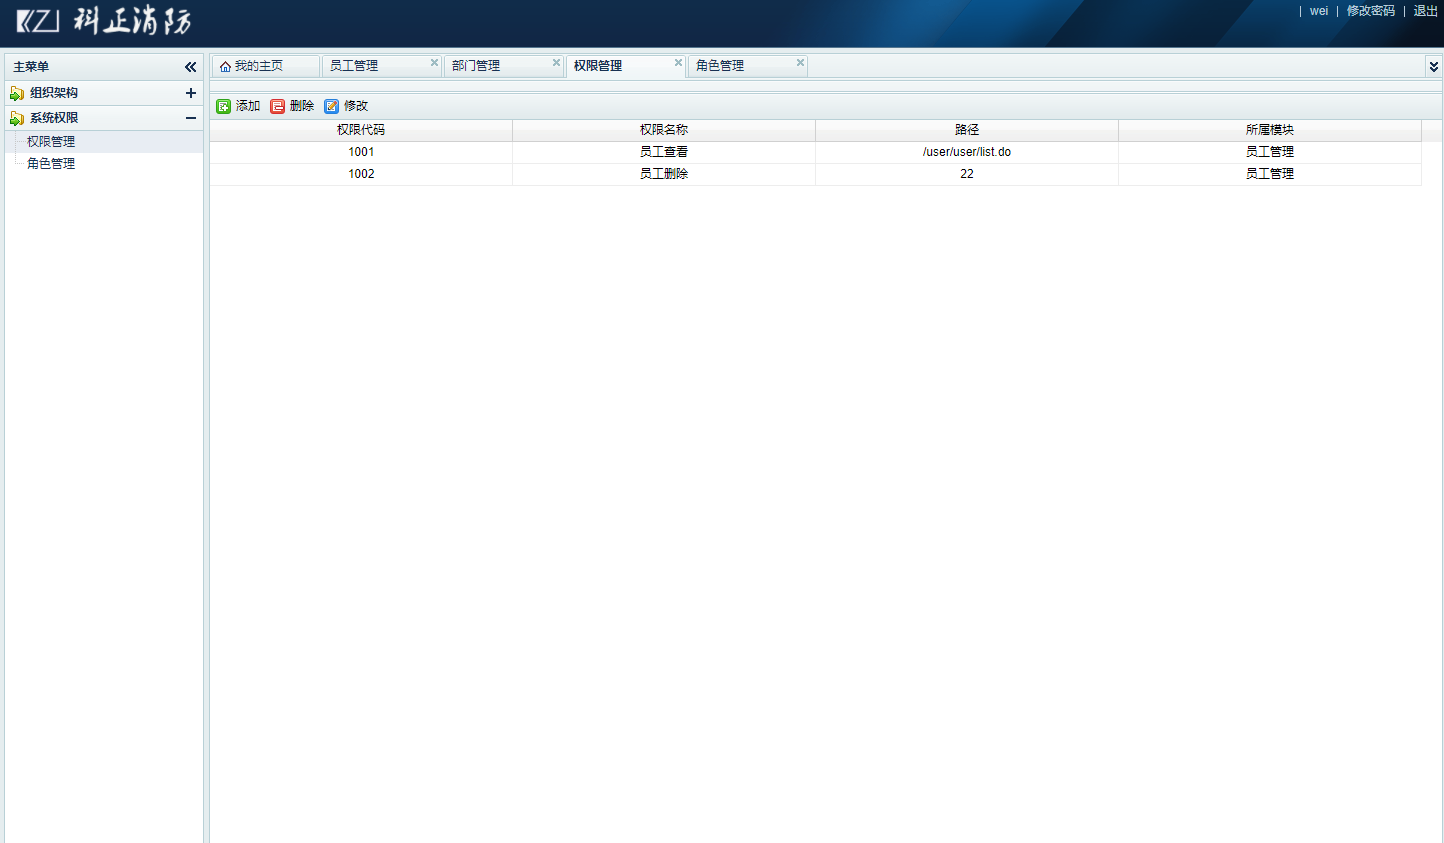Switch to the 部门管理 tab

[505, 66]
